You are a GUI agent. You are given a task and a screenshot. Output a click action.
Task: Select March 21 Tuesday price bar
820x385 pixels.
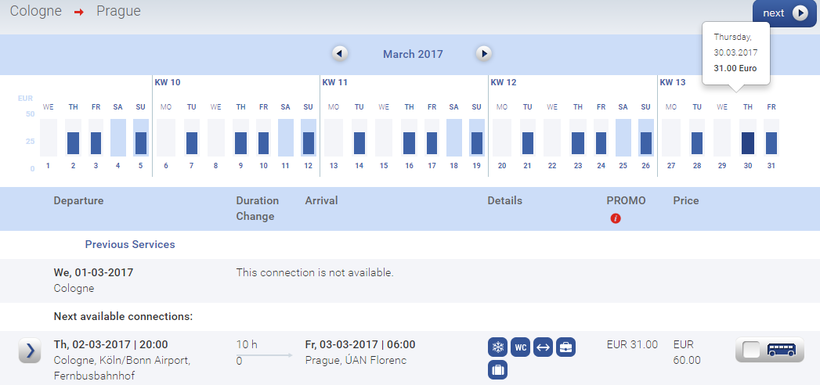(x=528, y=143)
